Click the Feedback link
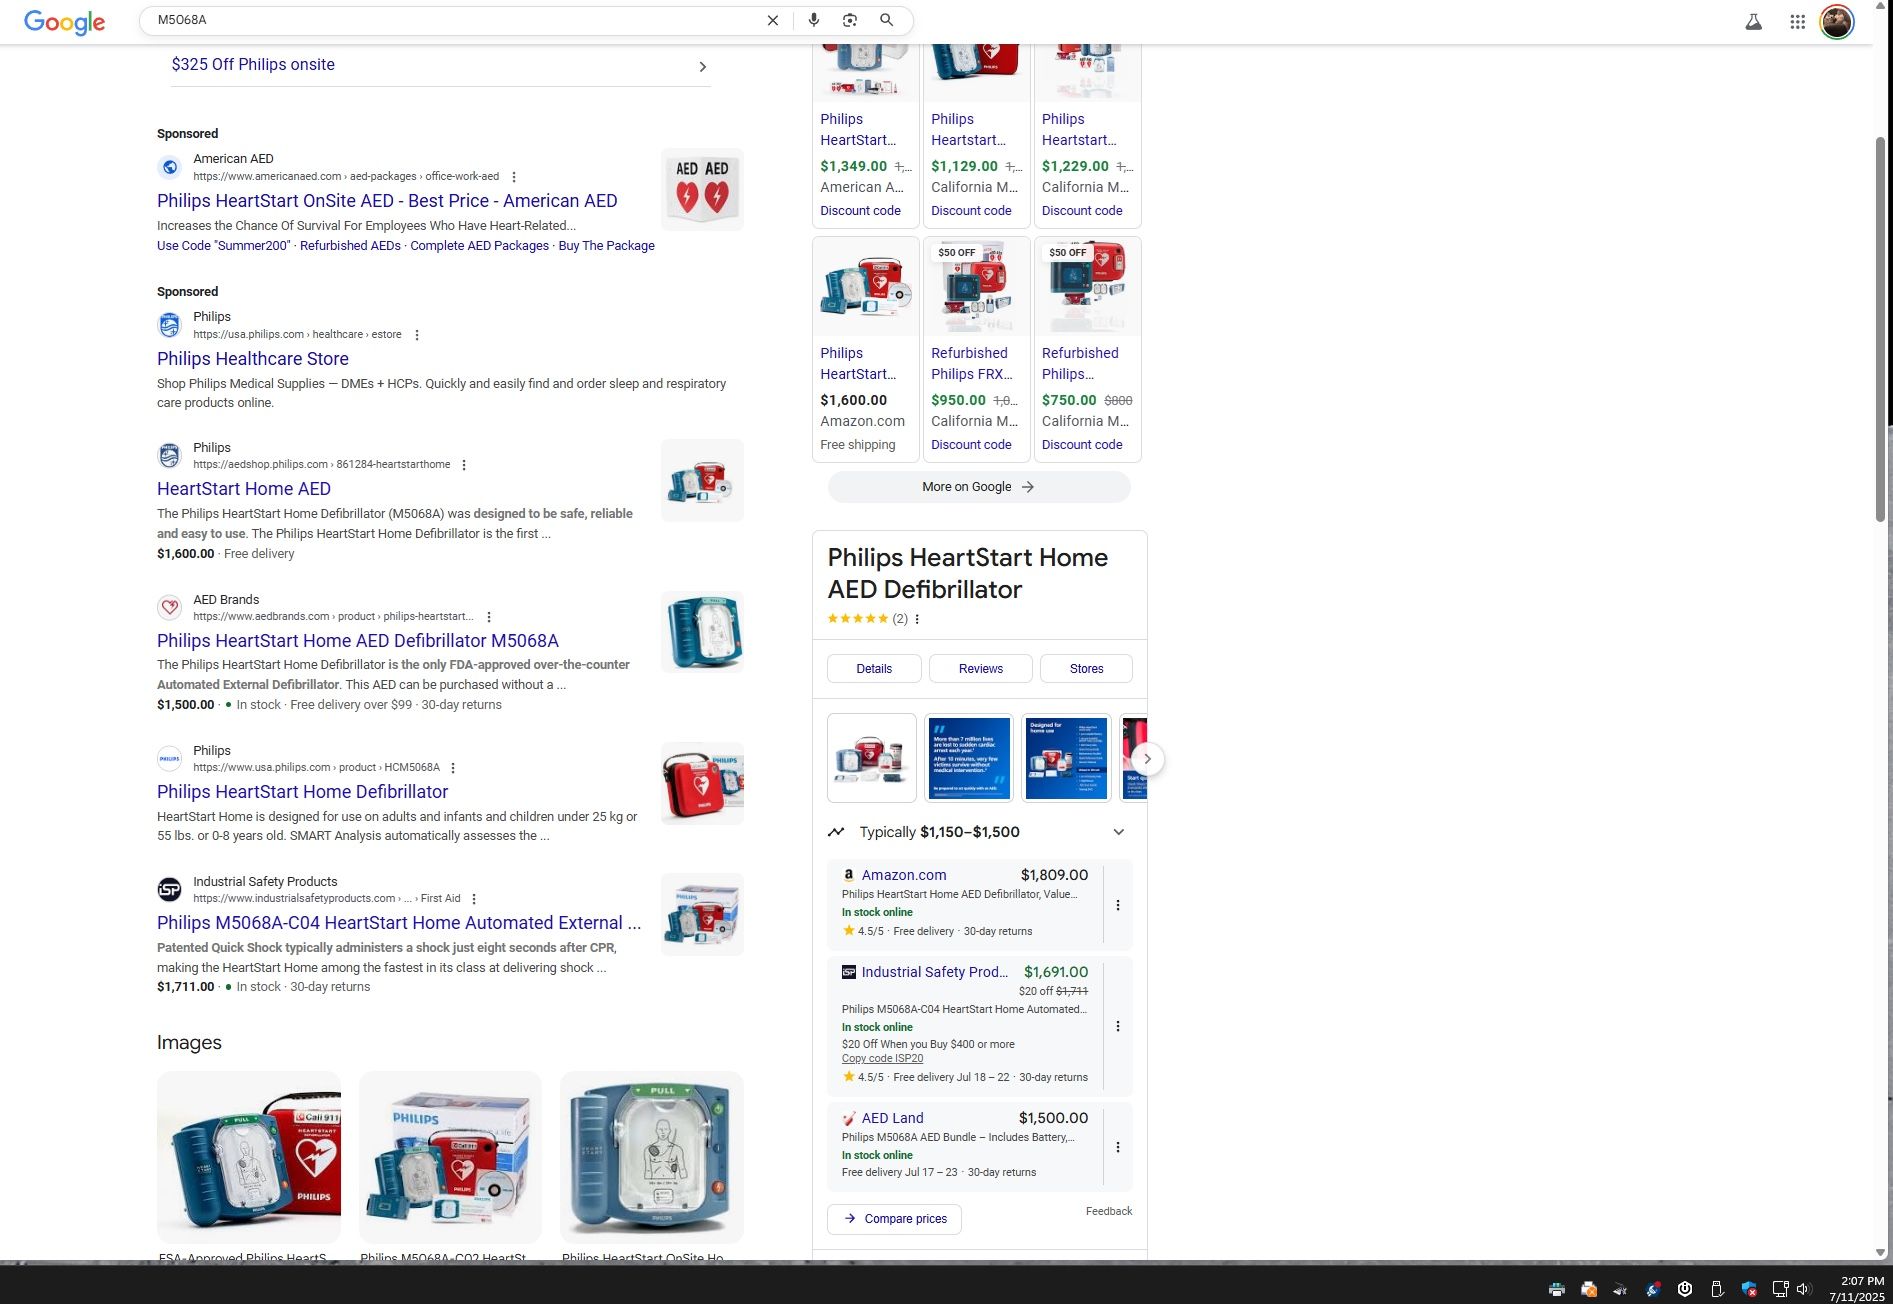The width and height of the screenshot is (1893, 1304). point(1109,1211)
